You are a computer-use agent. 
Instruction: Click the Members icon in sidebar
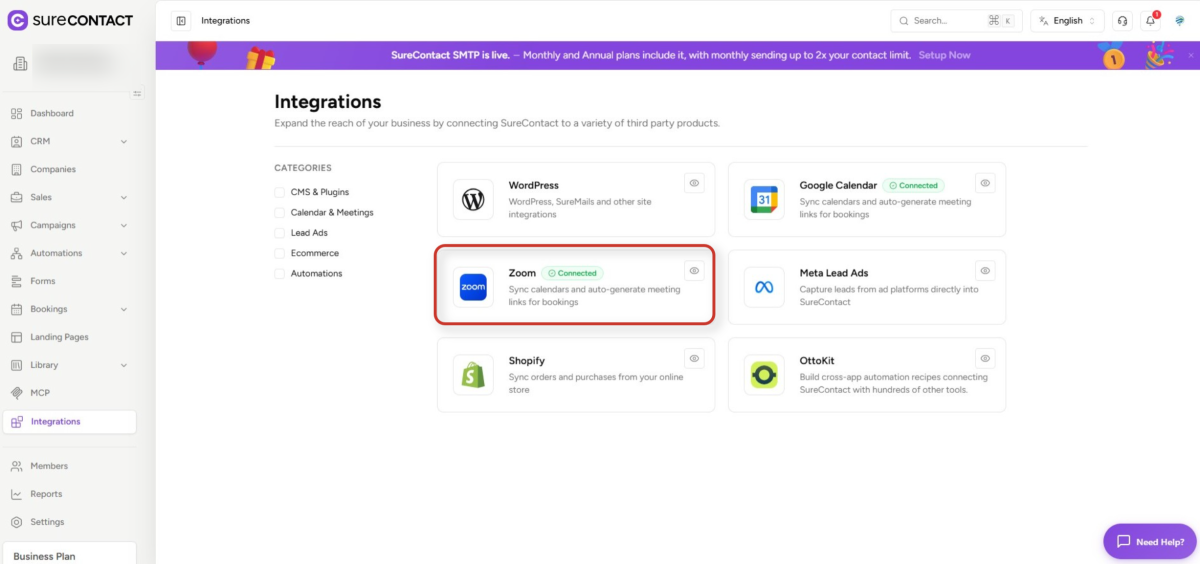point(17,466)
